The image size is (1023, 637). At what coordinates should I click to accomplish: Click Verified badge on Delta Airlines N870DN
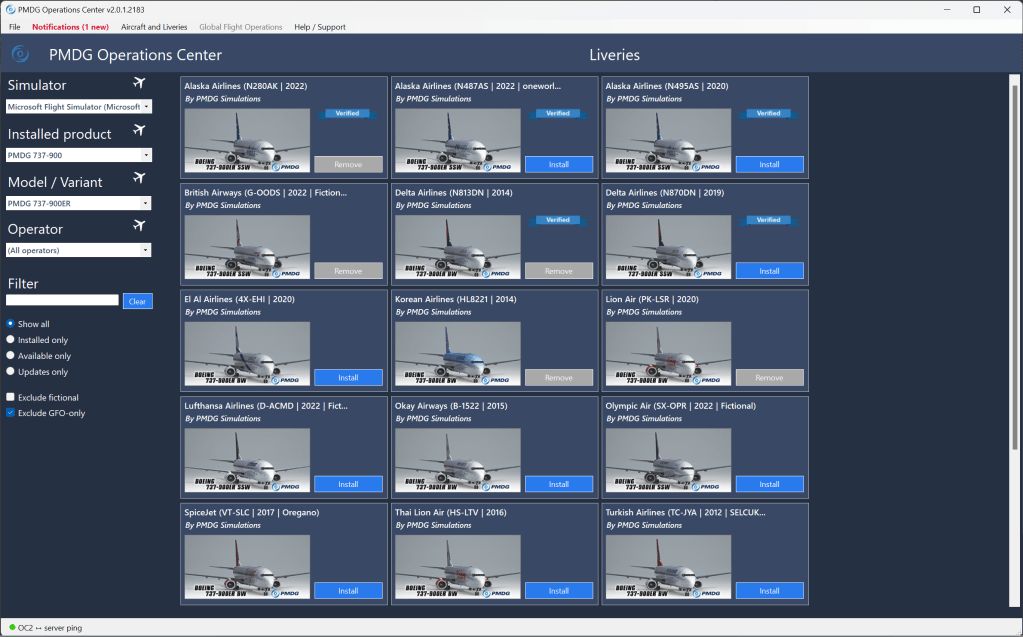[768, 220]
